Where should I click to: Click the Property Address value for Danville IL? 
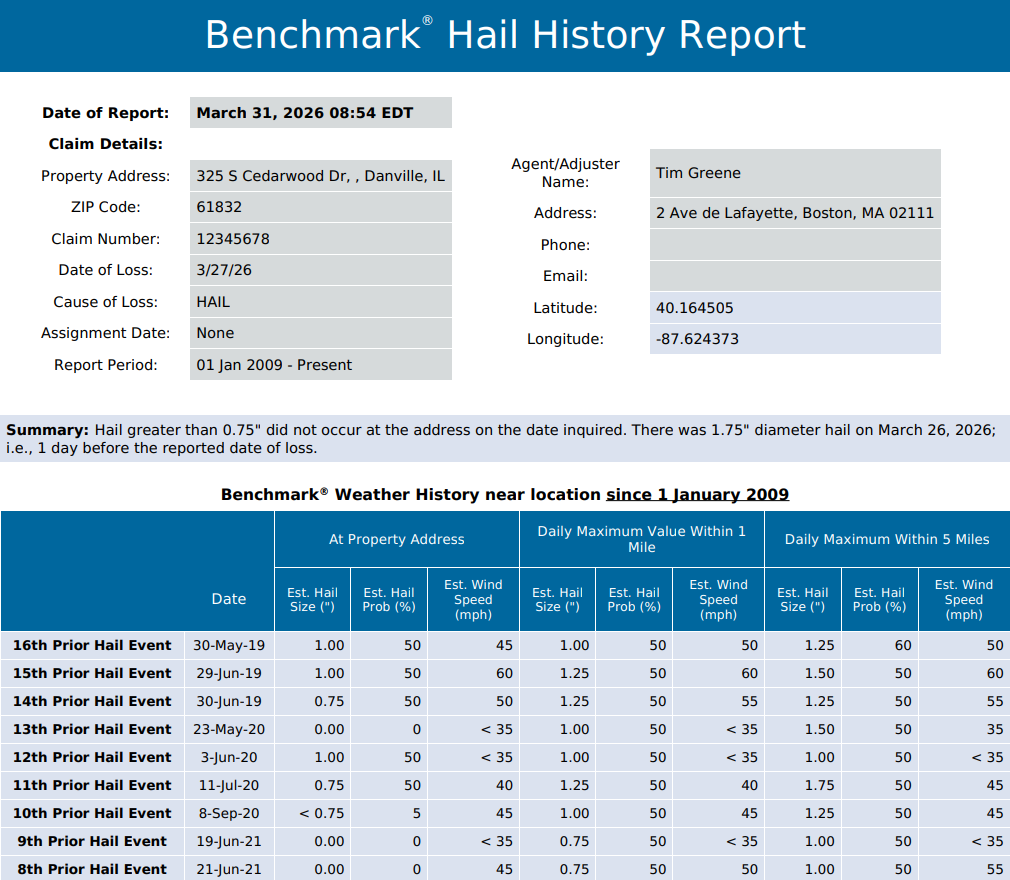pos(320,175)
